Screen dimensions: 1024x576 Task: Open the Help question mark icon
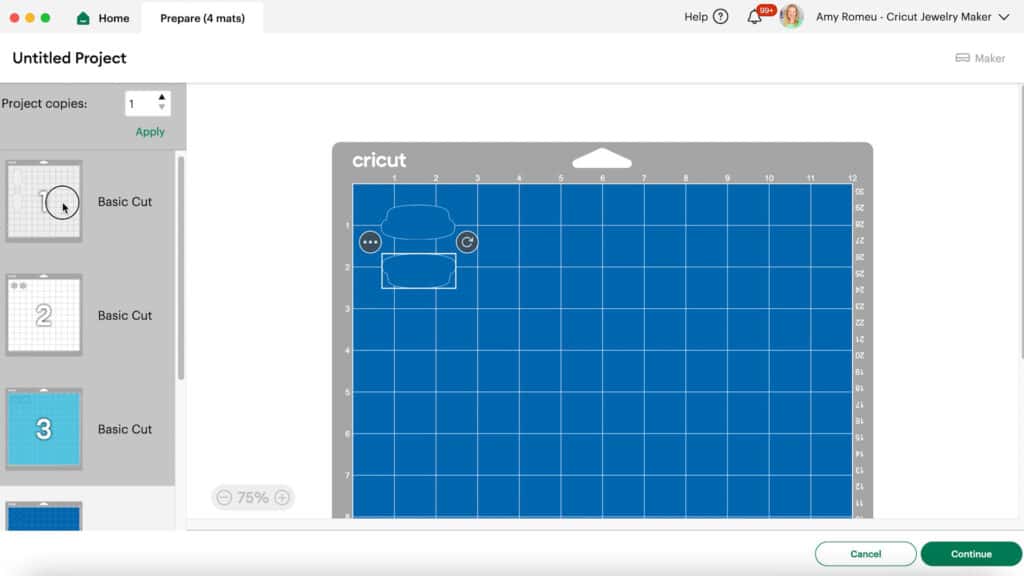(x=720, y=17)
